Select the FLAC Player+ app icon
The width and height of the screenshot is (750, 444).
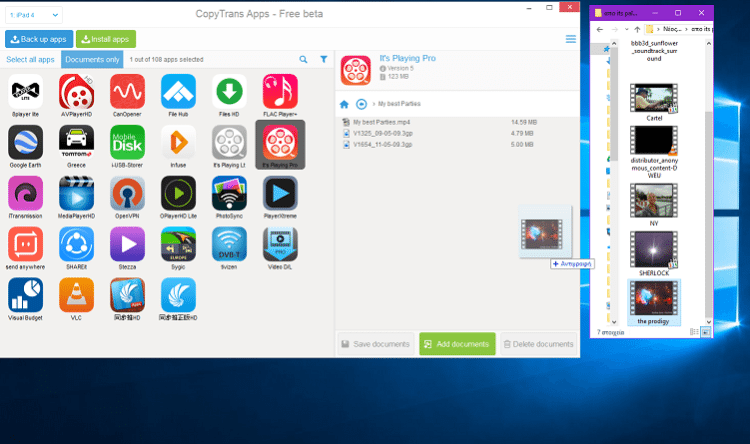point(280,92)
